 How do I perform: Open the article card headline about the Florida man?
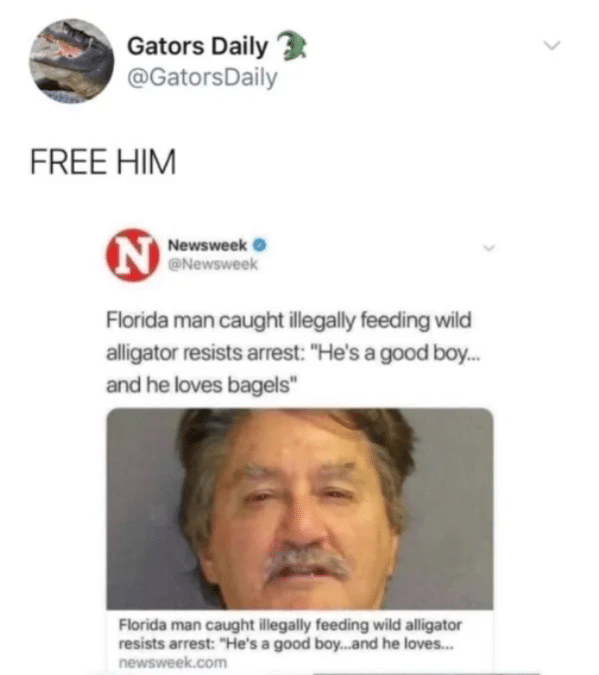[x=290, y=634]
